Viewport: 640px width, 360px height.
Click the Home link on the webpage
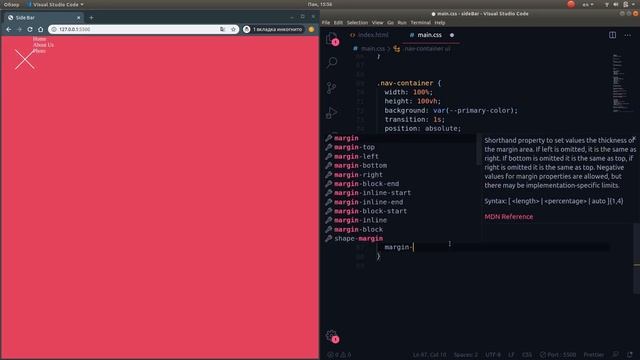[40, 39]
